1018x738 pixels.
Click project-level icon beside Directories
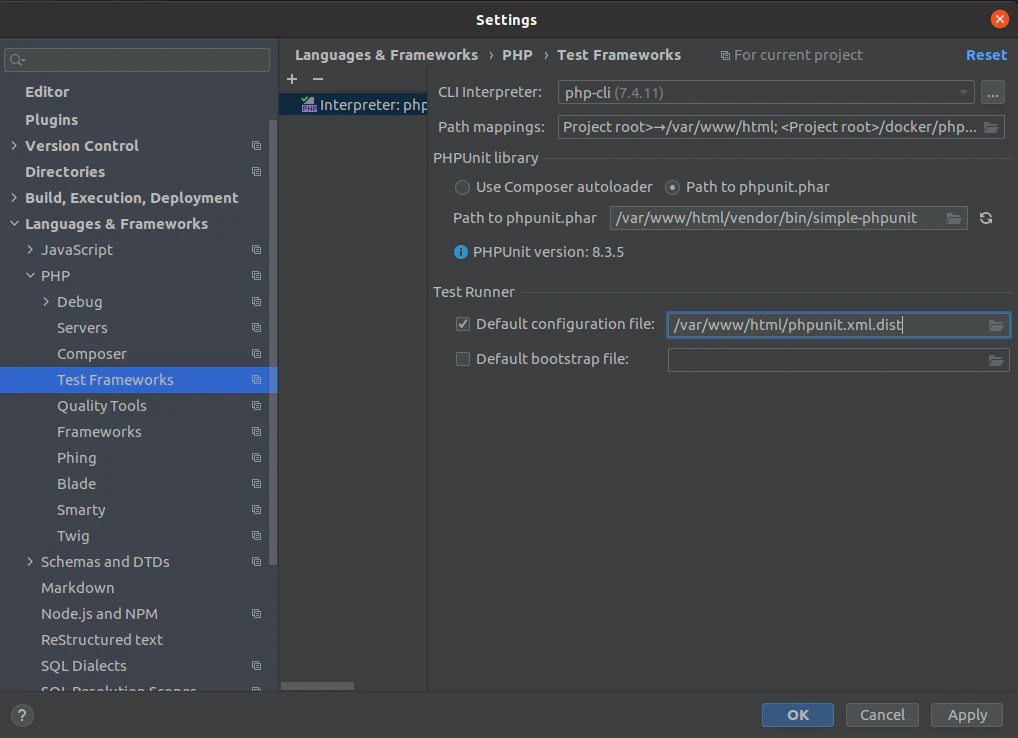[256, 172]
